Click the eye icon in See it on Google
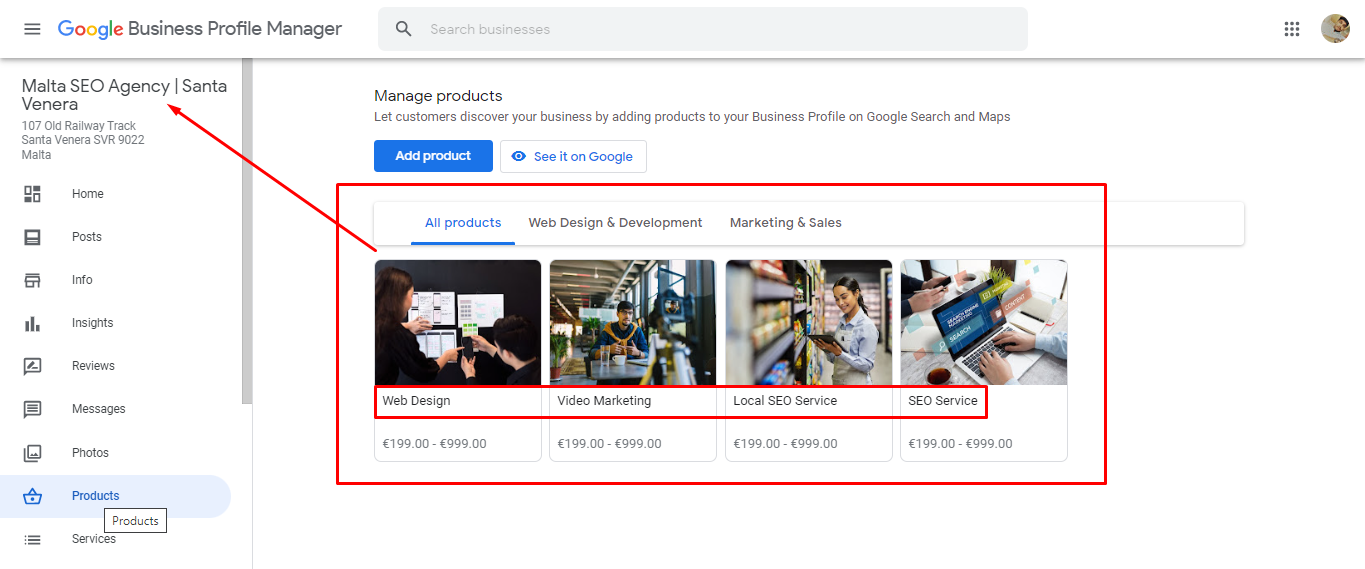This screenshot has height=569, width=1365. (x=518, y=156)
